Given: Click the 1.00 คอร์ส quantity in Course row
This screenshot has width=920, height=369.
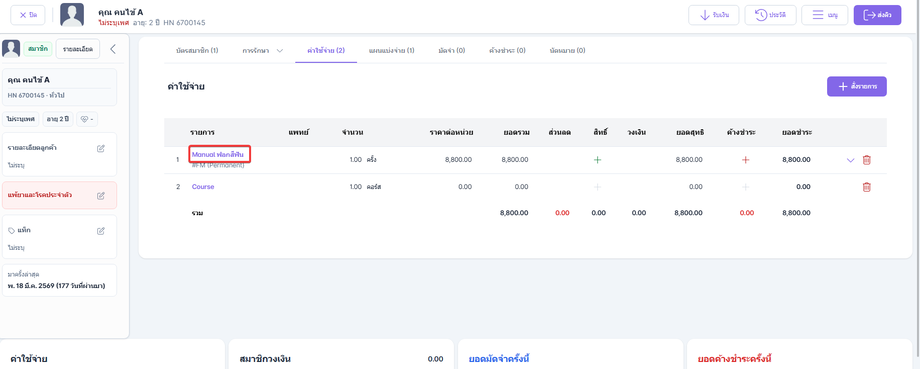Looking at the screenshot, I should pyautogui.click(x=365, y=187).
